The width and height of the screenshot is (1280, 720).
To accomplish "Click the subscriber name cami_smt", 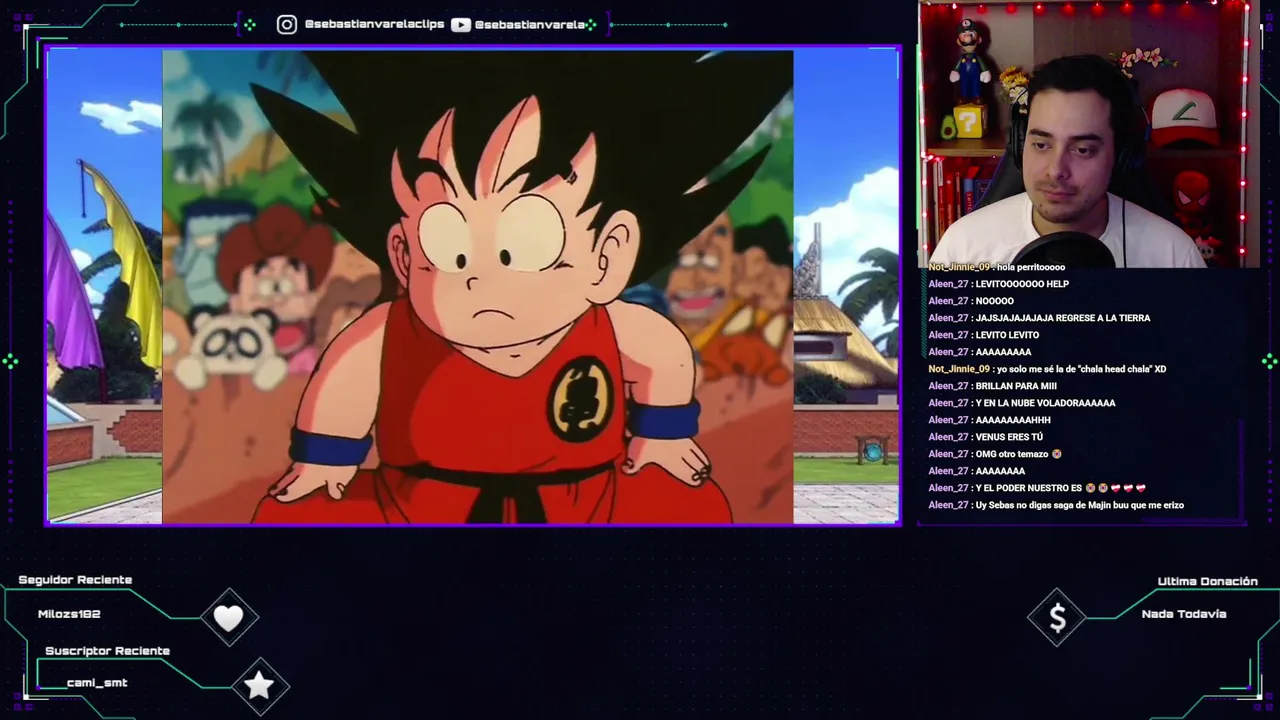I will [x=97, y=683].
